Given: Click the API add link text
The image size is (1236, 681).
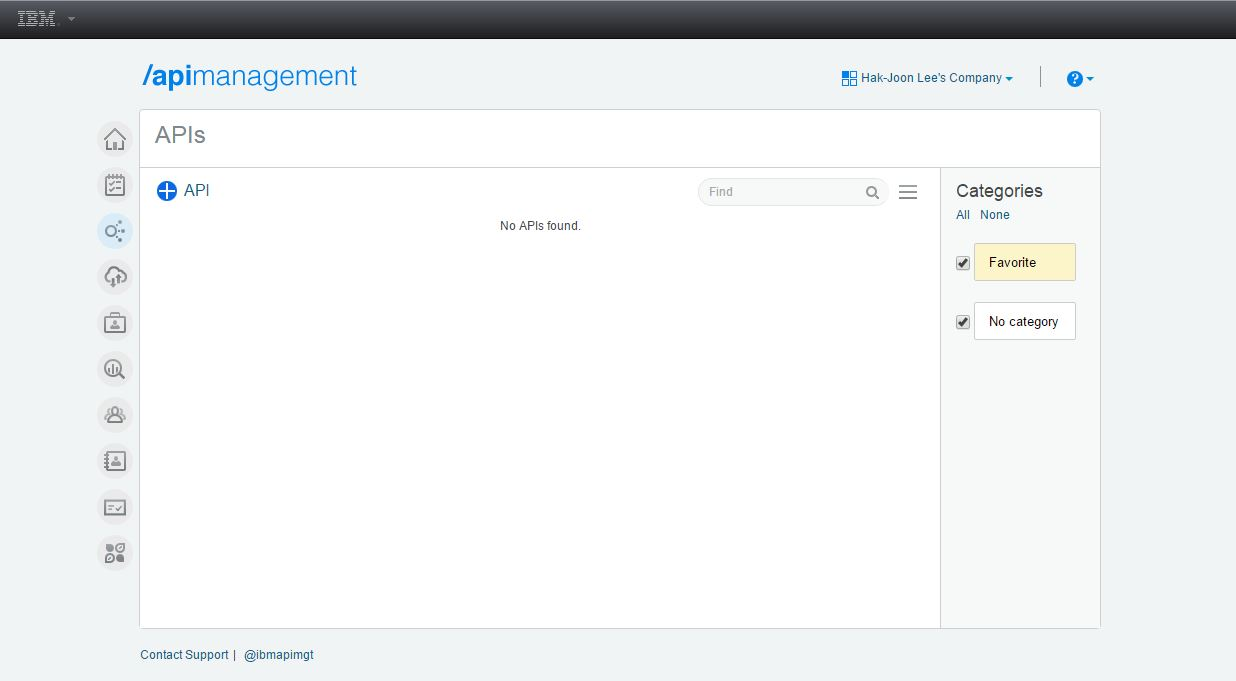Looking at the screenshot, I should pos(197,190).
